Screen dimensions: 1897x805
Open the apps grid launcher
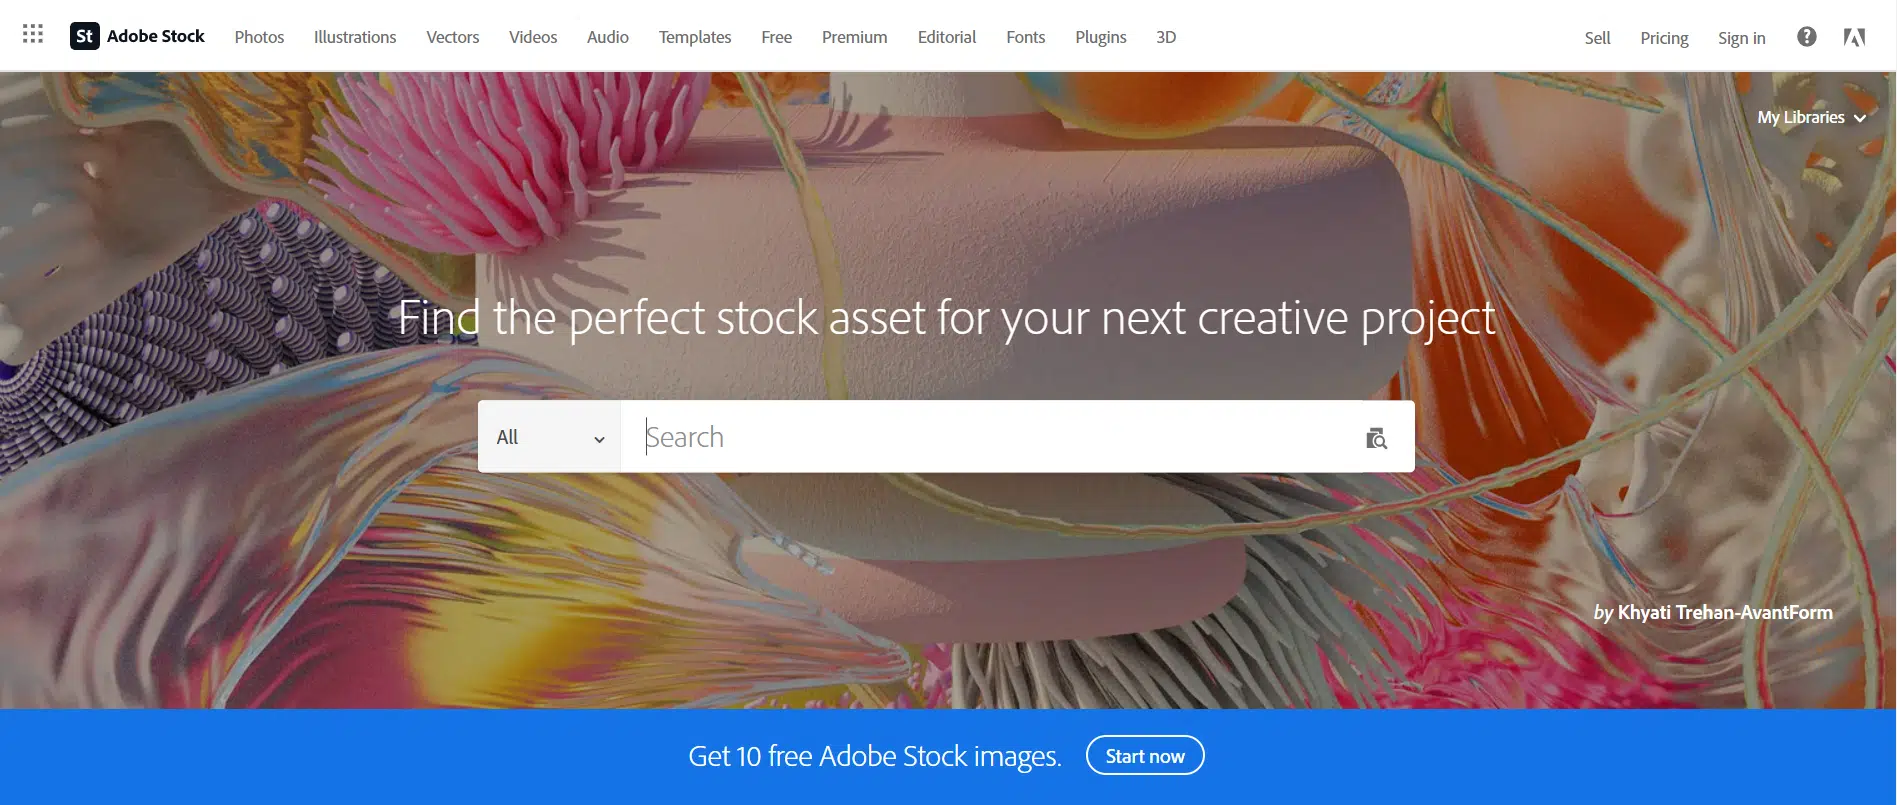(x=32, y=34)
